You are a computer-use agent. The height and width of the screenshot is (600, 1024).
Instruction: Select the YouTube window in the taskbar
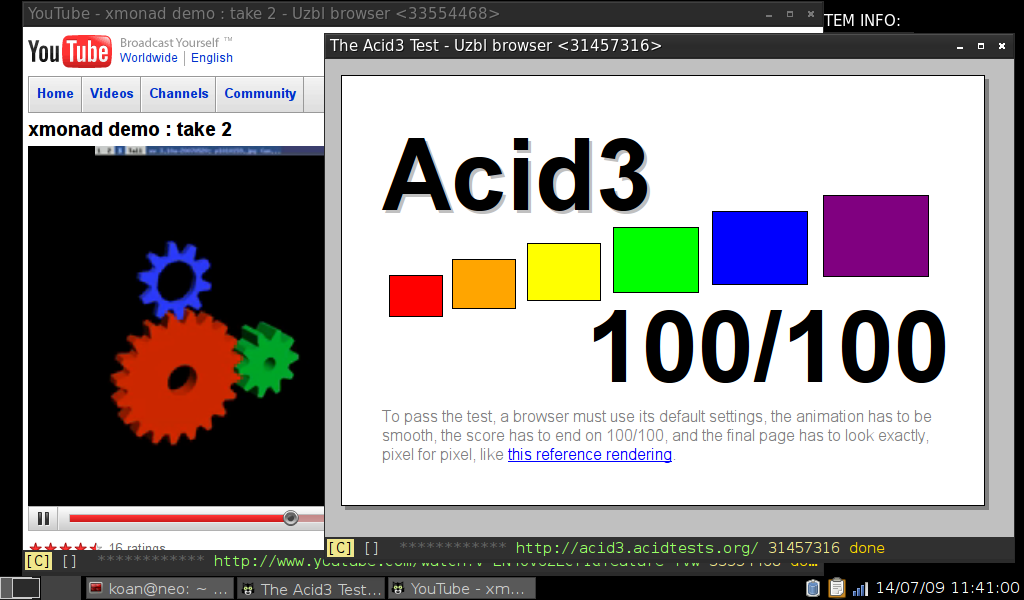pyautogui.click(x=460, y=589)
